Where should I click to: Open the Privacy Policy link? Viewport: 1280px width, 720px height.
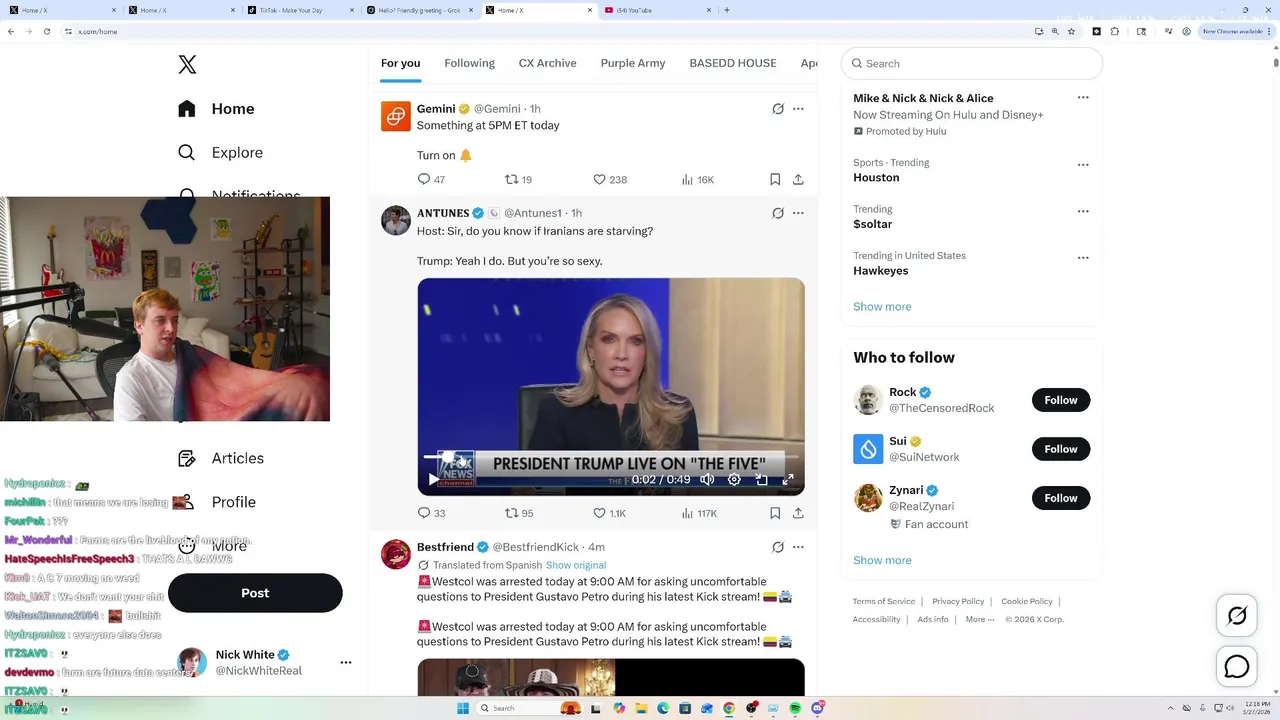coord(958,601)
